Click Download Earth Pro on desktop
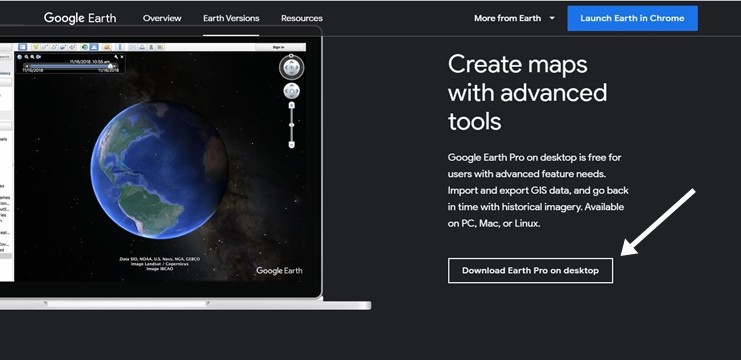741x360 pixels. click(x=530, y=271)
